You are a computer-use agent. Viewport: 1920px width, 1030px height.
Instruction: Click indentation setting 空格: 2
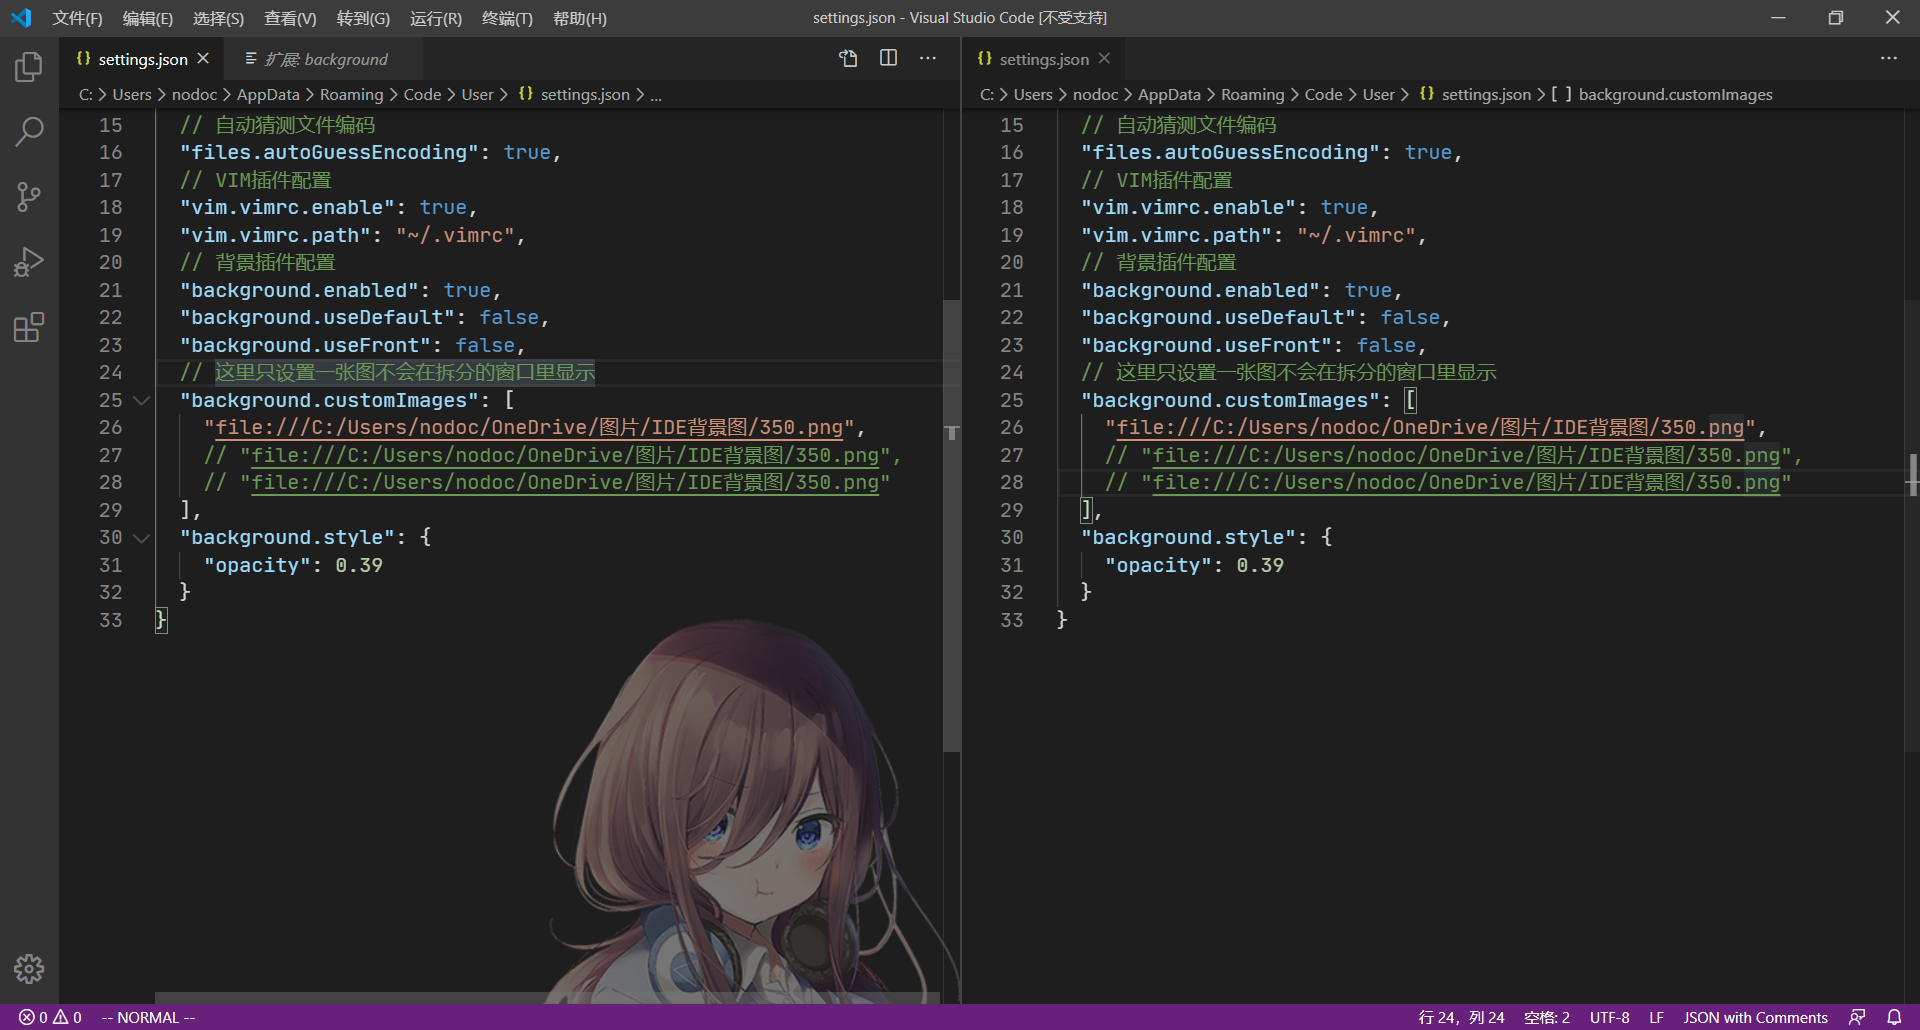[1546, 1017]
